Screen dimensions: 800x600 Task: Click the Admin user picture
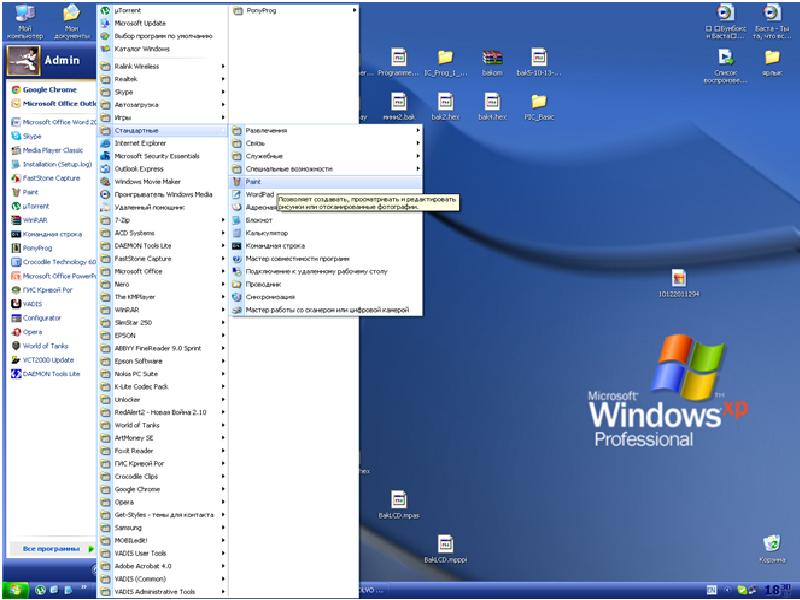tap(22, 61)
